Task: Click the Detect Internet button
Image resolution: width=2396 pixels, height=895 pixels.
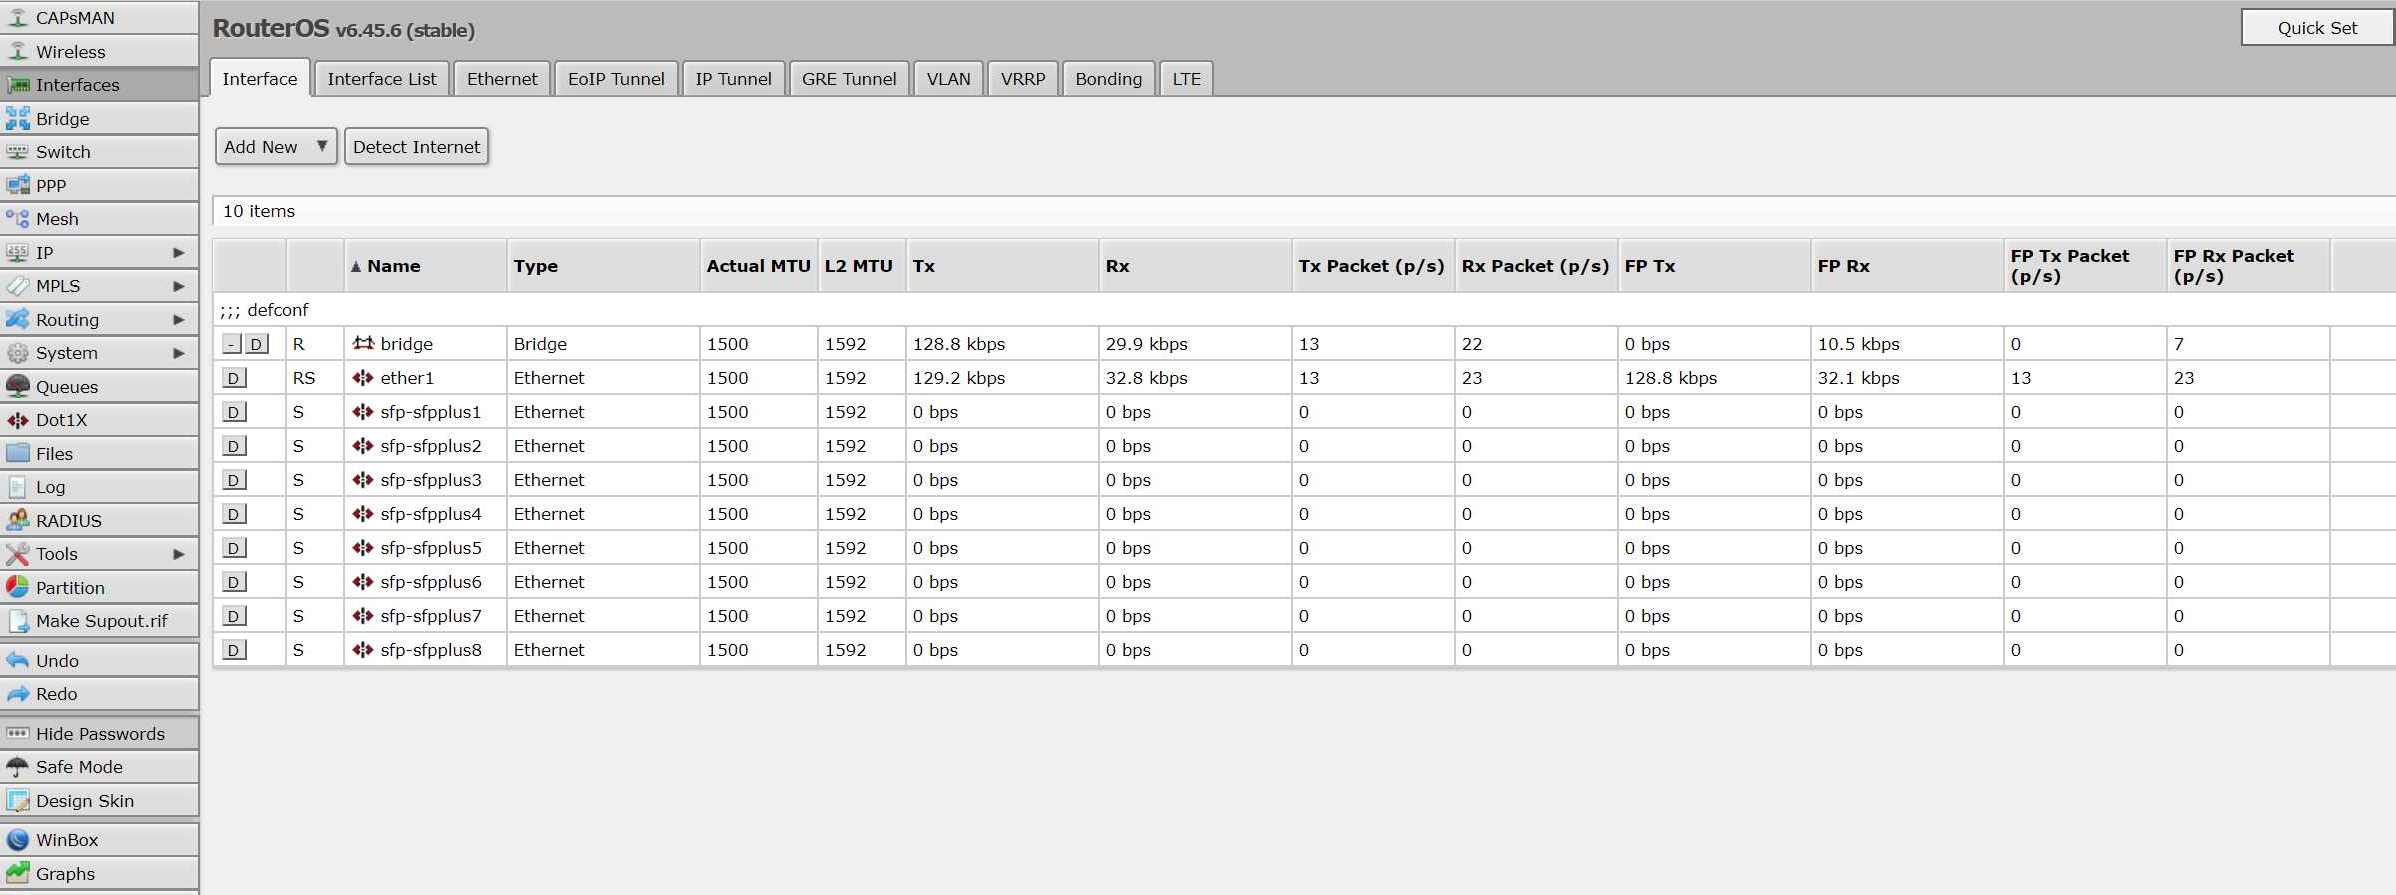Action: point(416,146)
